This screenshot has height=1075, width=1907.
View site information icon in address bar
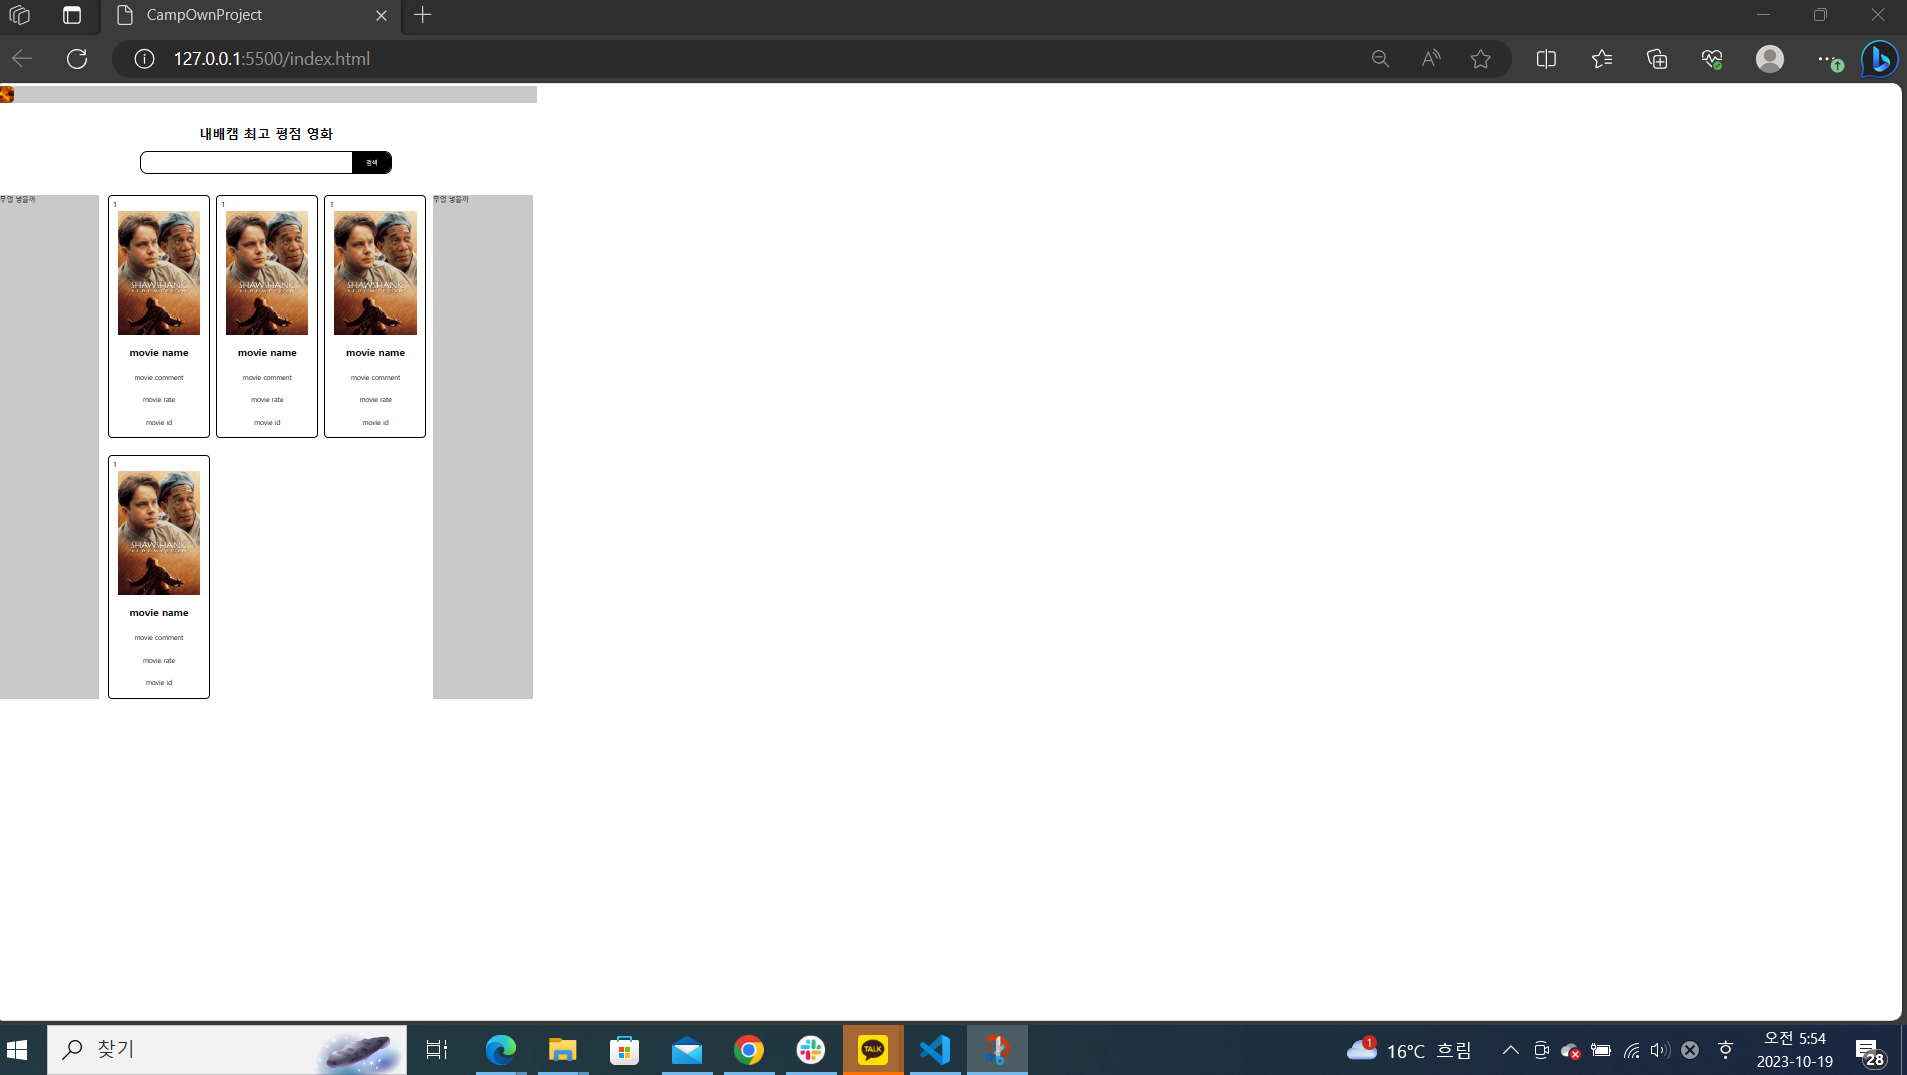(x=144, y=59)
